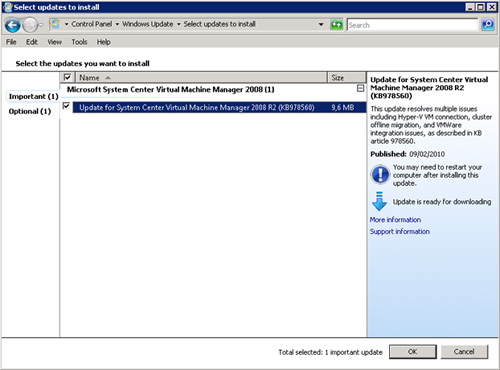
Task: Select the Important (1) category
Action: [33, 96]
